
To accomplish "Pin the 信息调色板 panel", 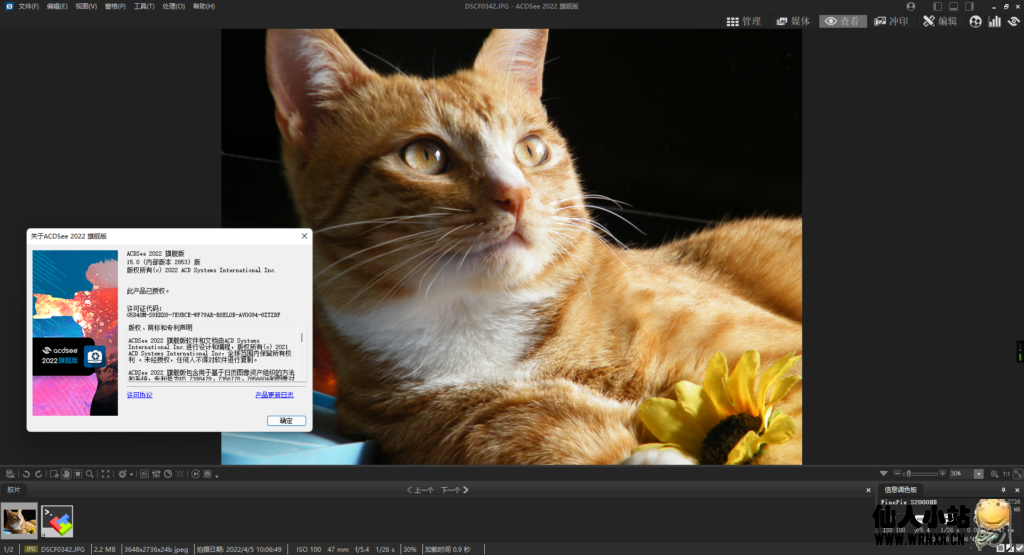I will [1005, 490].
